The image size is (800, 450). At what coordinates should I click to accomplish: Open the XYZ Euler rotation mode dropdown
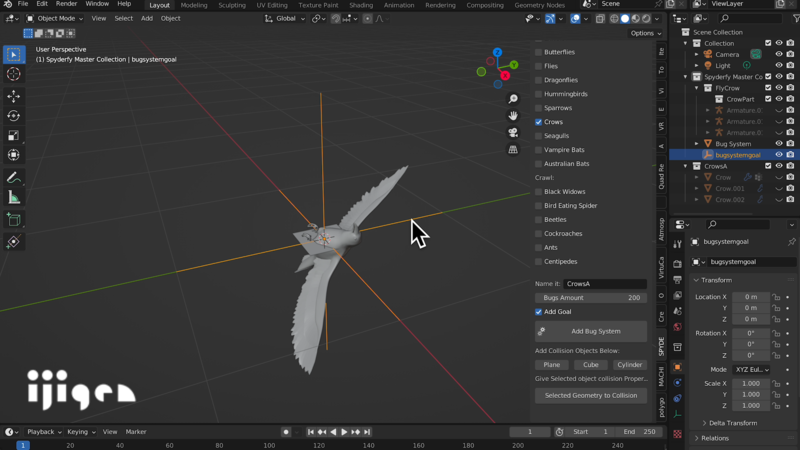(x=752, y=369)
